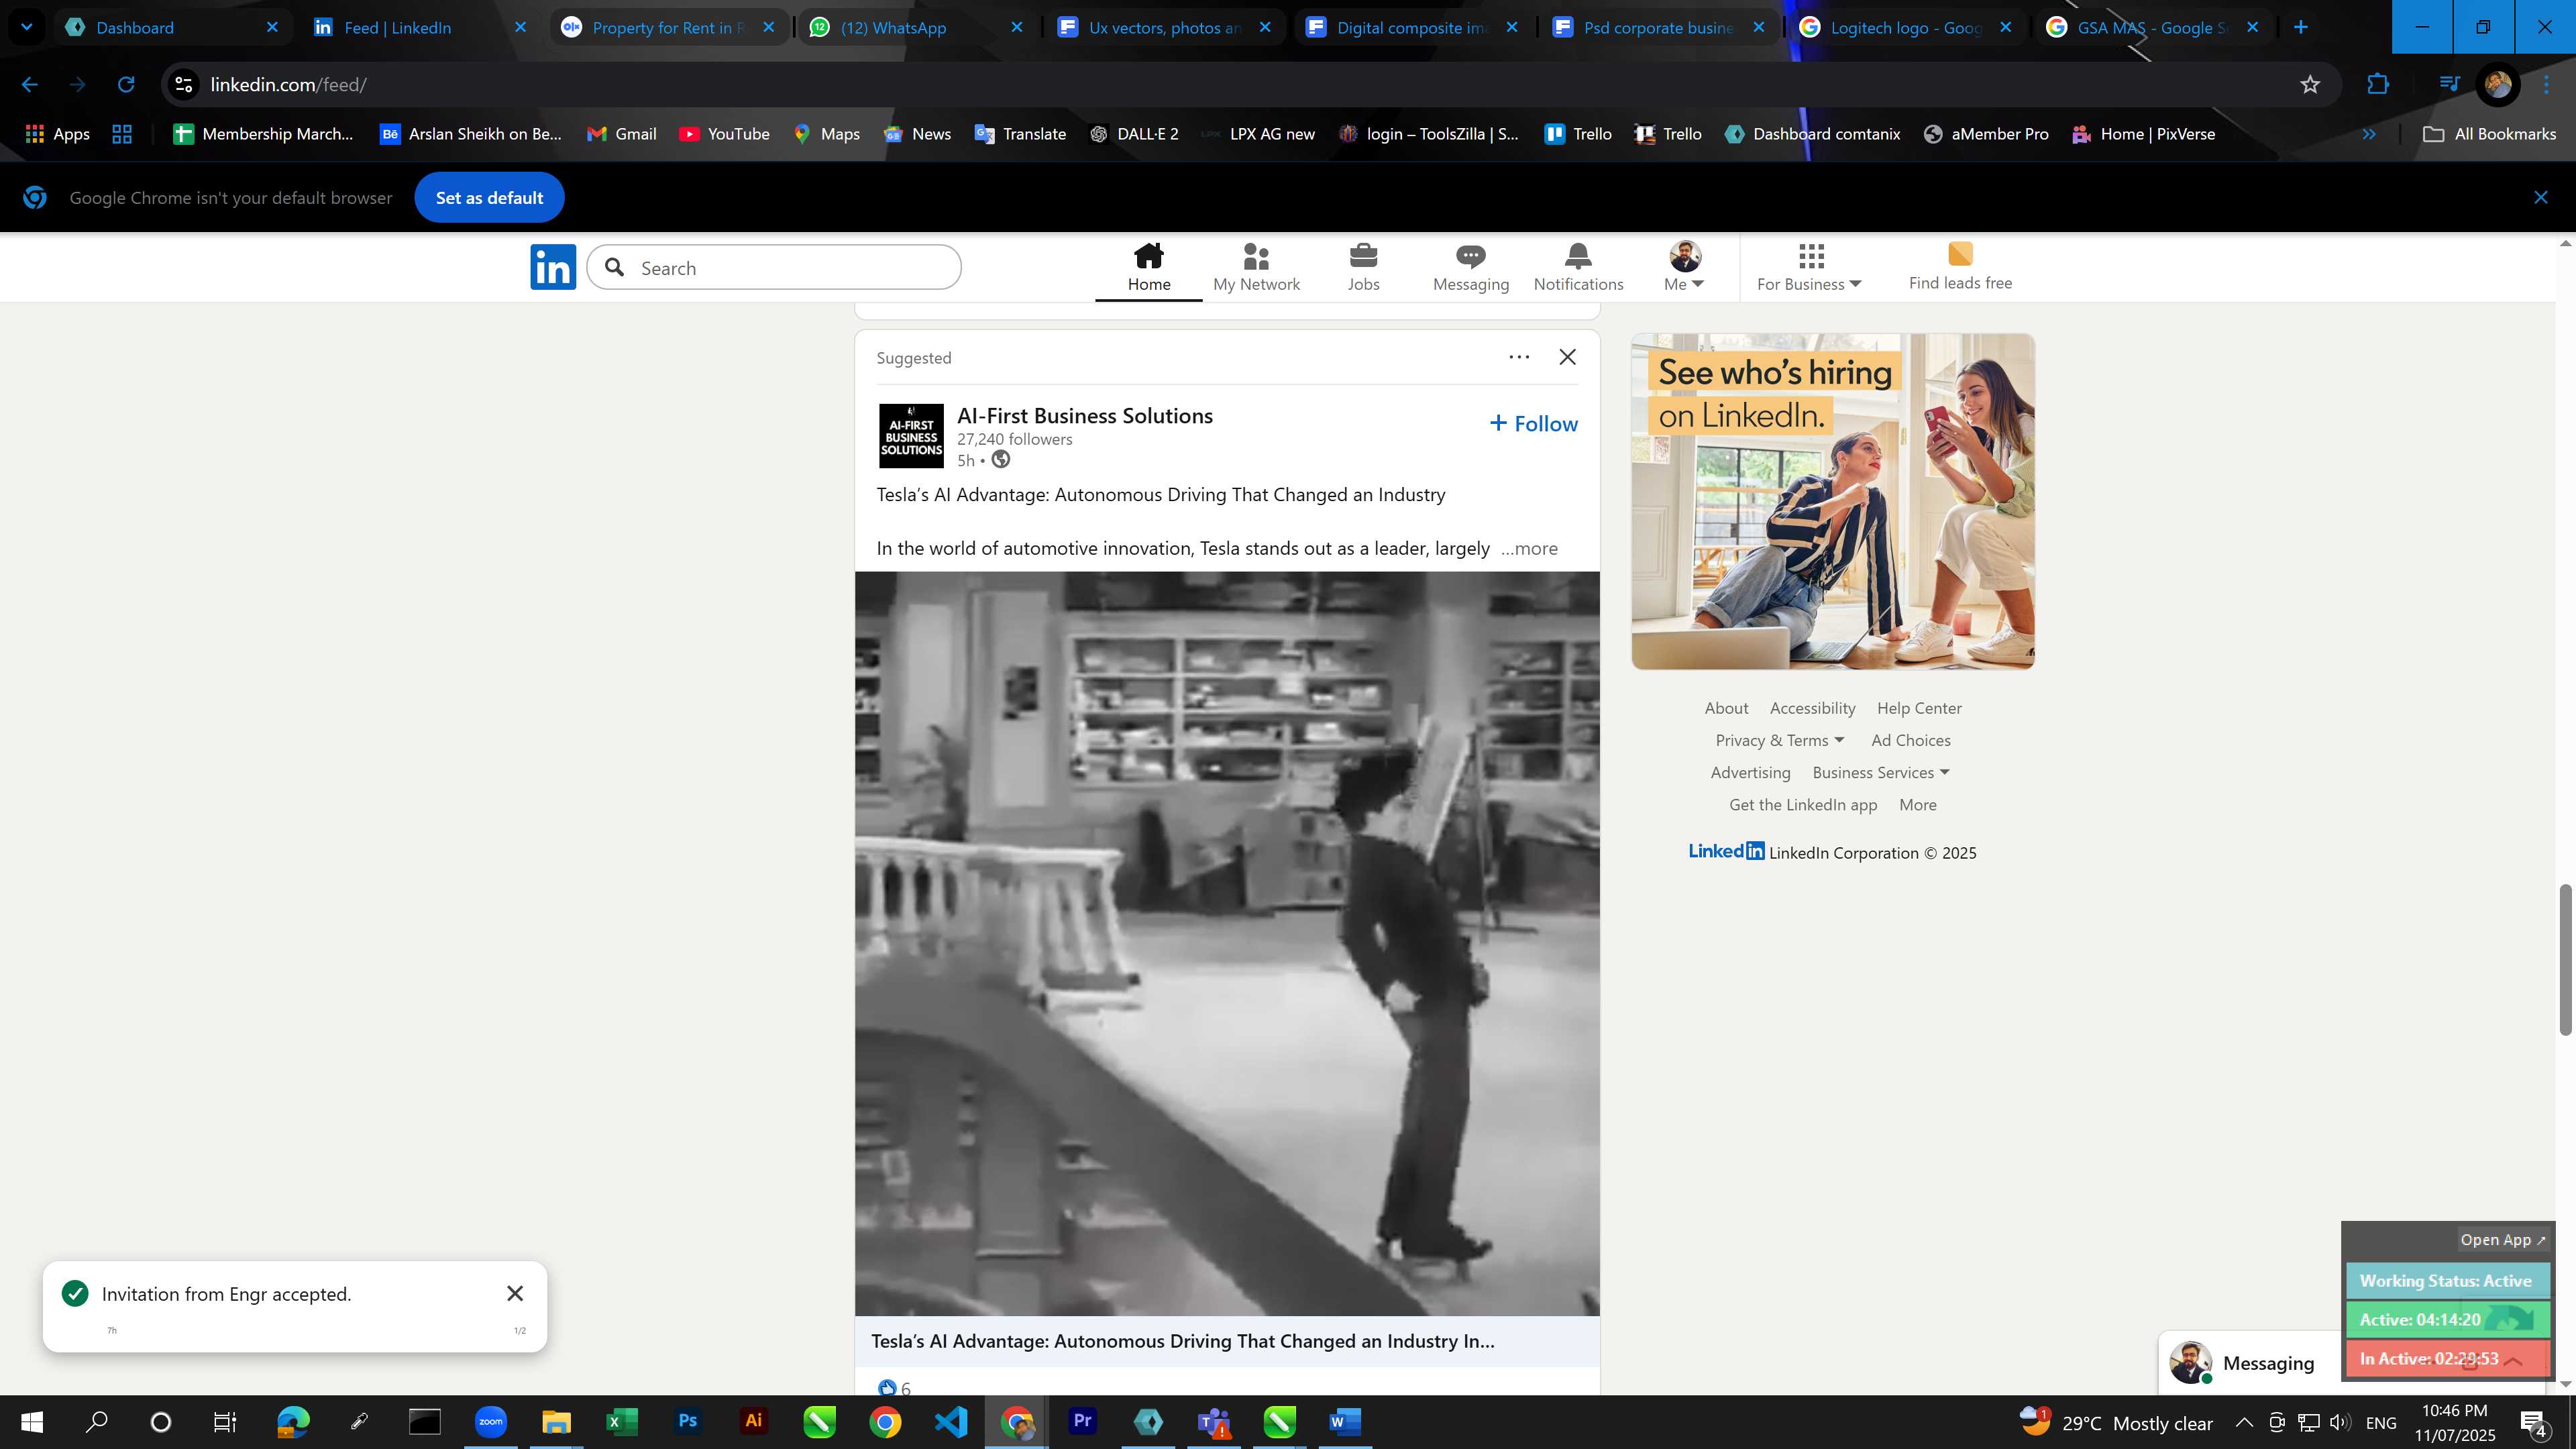Screen dimensions: 2576x1449
Task: Close the default browser notification bar
Action: [2541, 197]
